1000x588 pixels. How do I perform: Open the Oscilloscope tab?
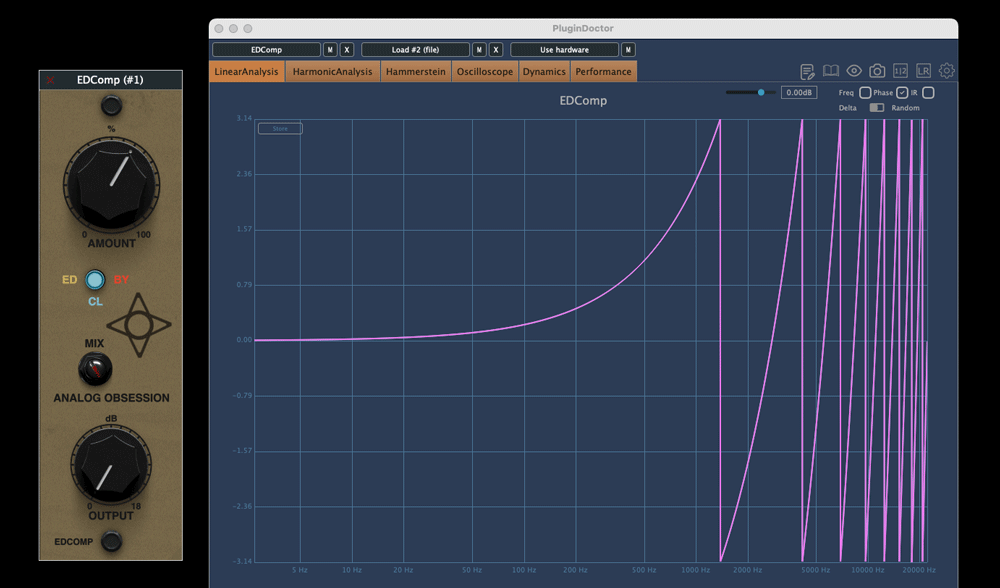coord(485,71)
